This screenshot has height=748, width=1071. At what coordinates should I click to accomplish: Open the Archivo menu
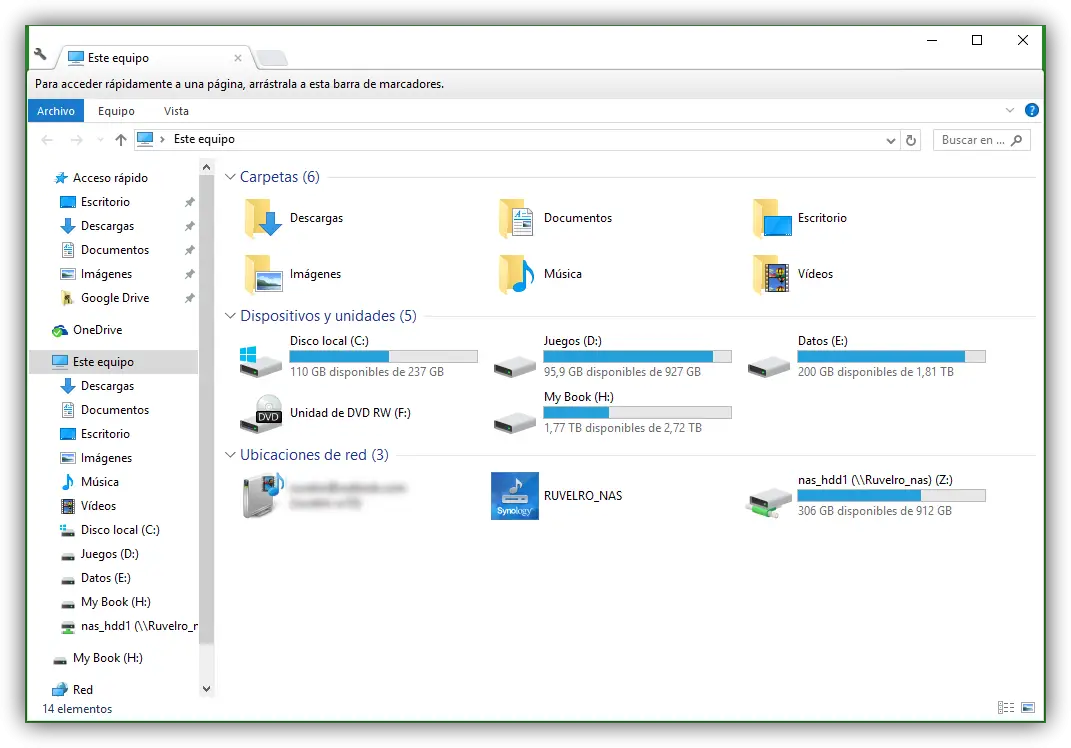(55, 111)
